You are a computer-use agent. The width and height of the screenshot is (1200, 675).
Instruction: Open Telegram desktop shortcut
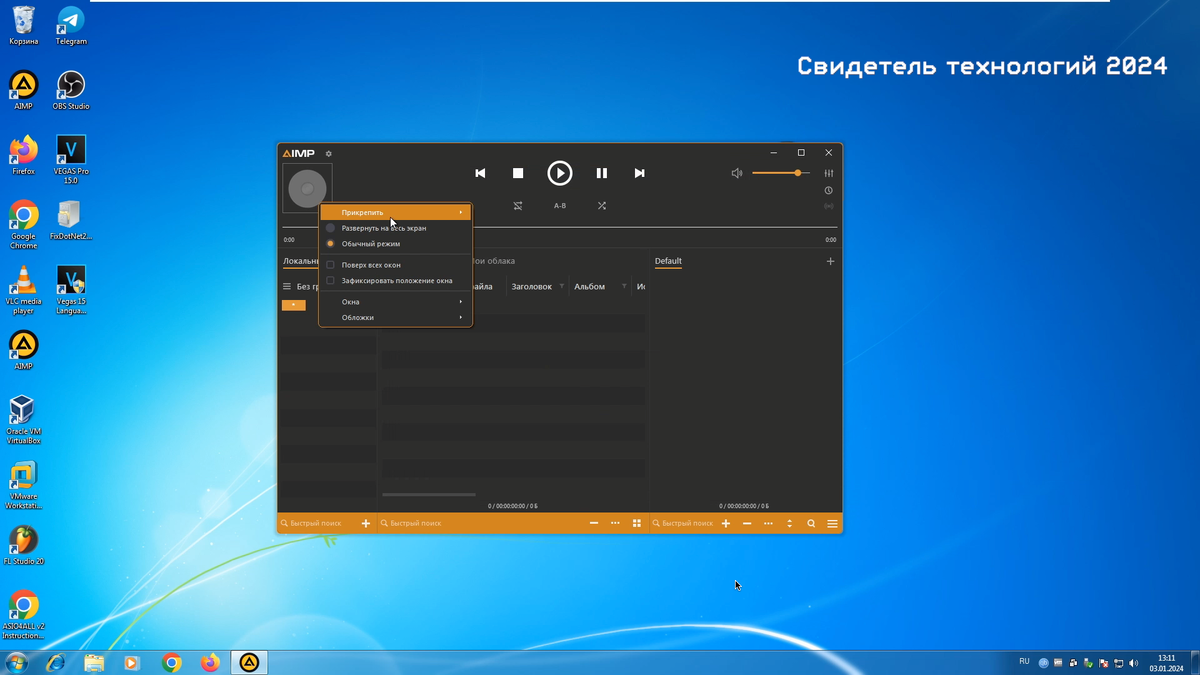click(x=71, y=26)
